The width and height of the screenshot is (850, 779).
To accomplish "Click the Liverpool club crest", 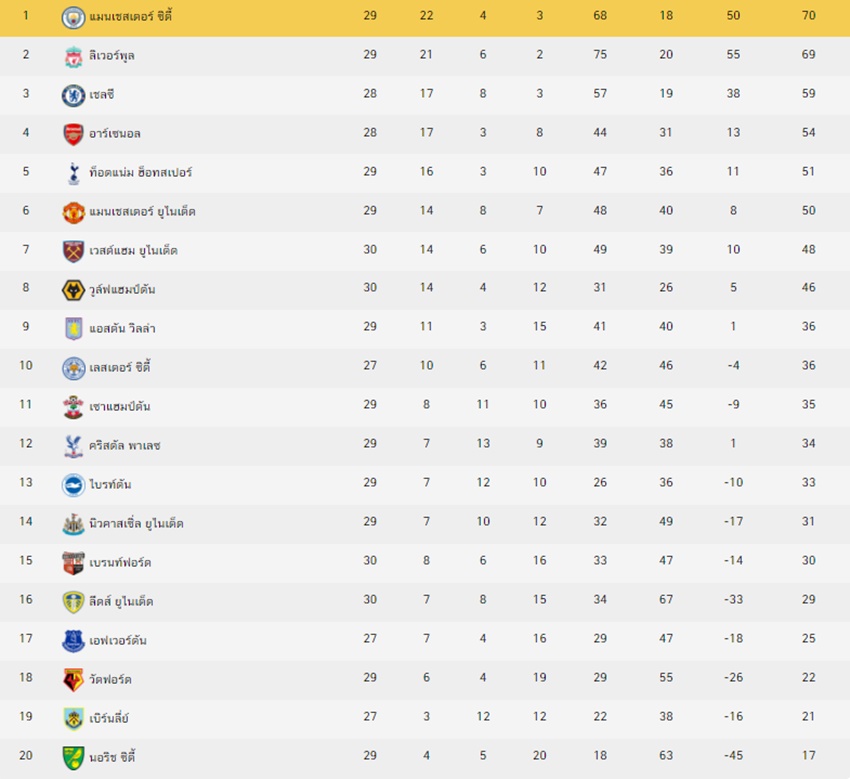I will click(x=73, y=56).
